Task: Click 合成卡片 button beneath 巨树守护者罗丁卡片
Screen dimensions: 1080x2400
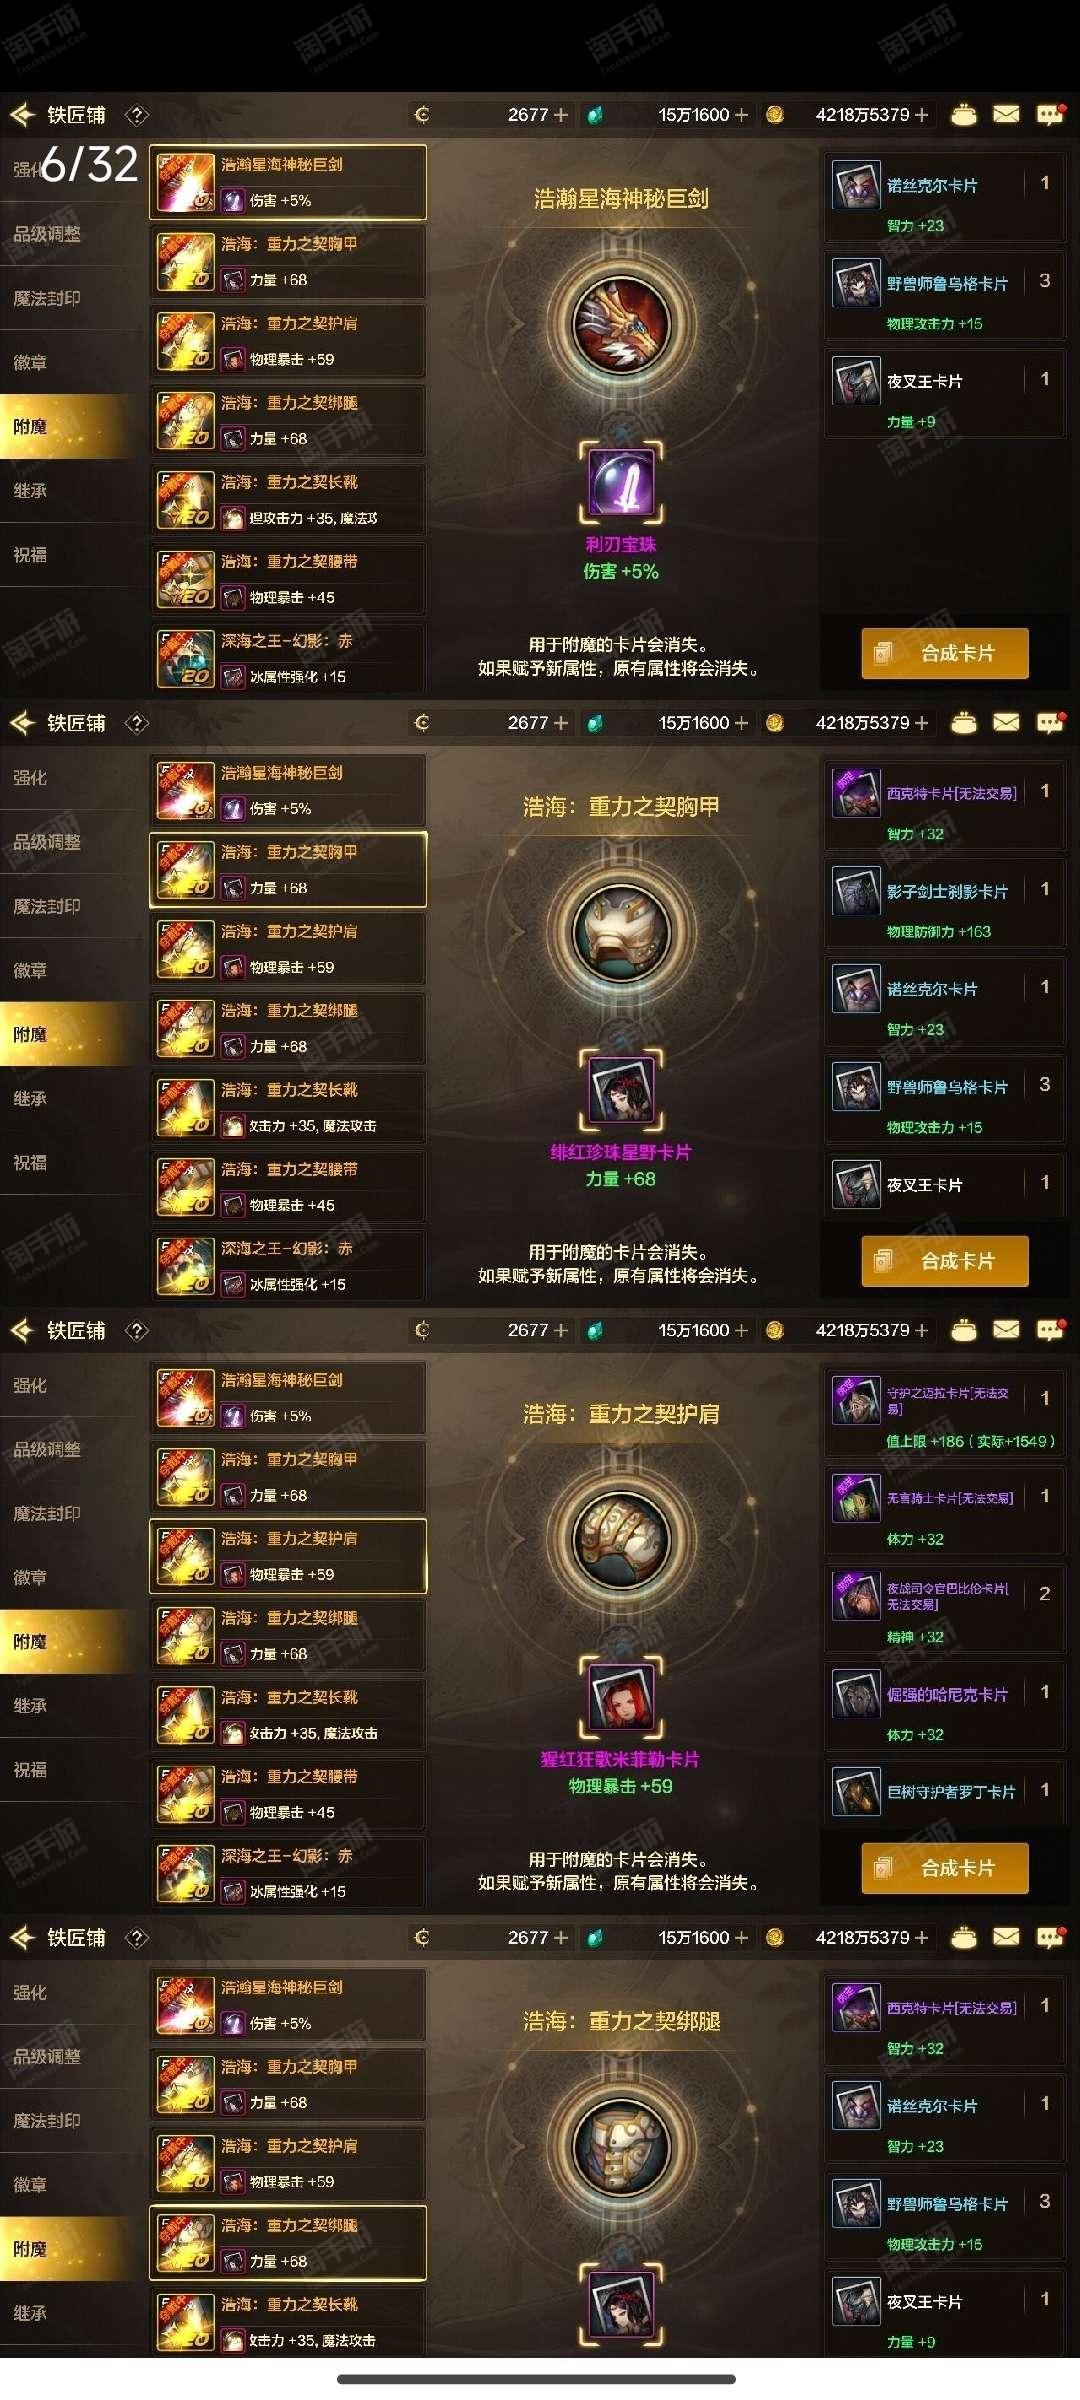Action: (x=945, y=1868)
